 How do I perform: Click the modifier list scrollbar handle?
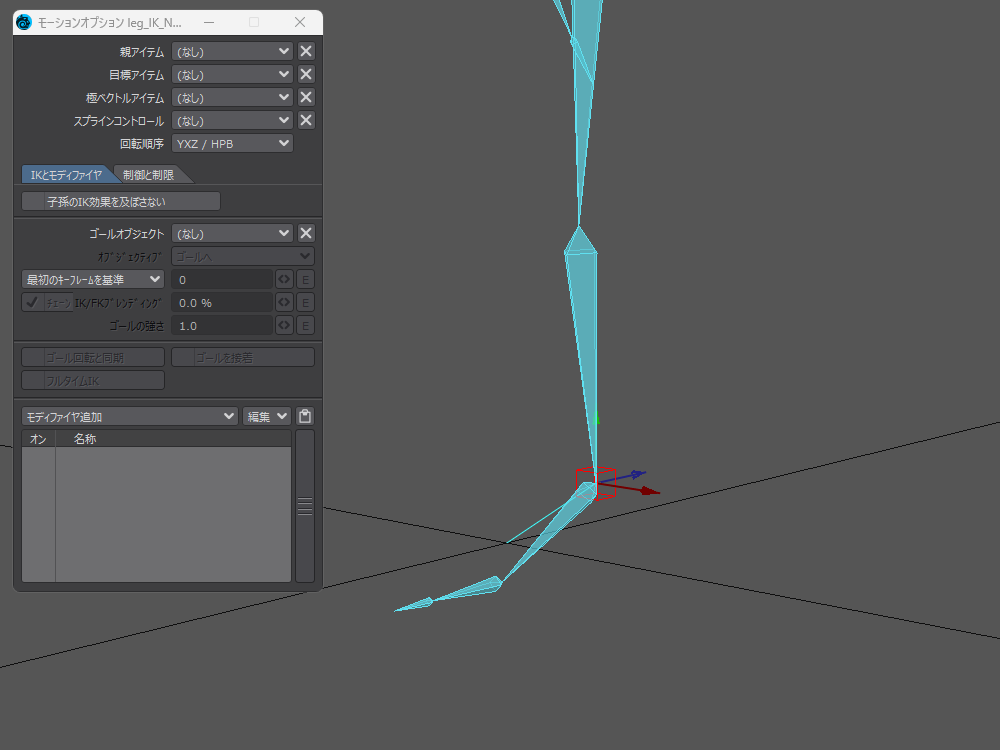coord(305,506)
